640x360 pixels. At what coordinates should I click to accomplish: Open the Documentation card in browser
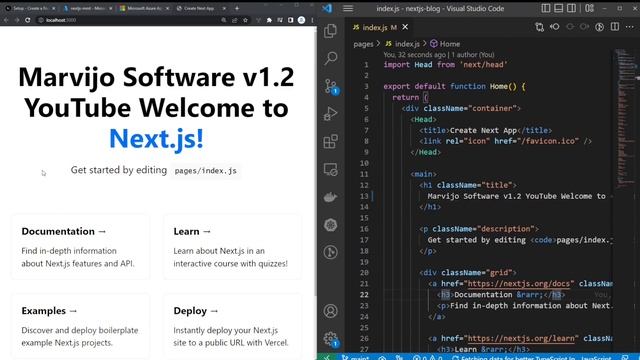(80, 247)
